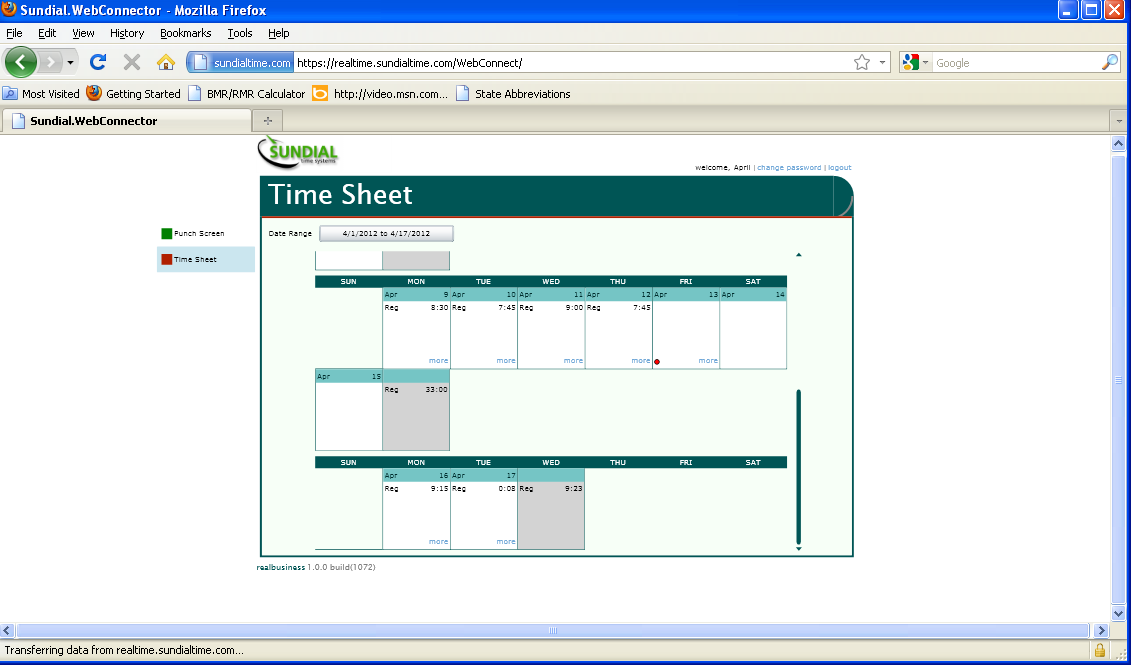Click the Google search input field
The image size is (1131, 665).
pyautogui.click(x=1015, y=63)
